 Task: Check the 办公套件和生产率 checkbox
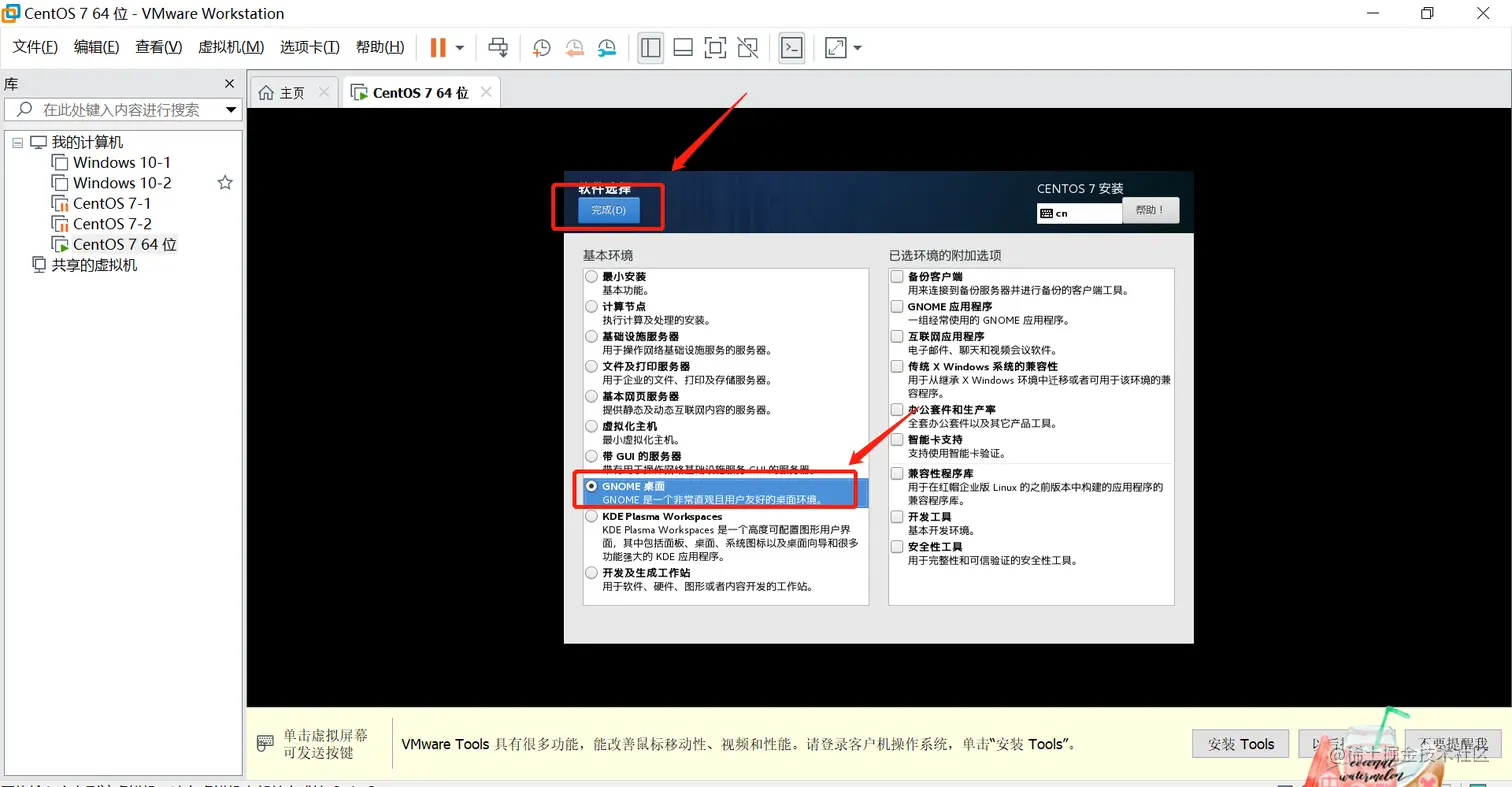pos(897,410)
